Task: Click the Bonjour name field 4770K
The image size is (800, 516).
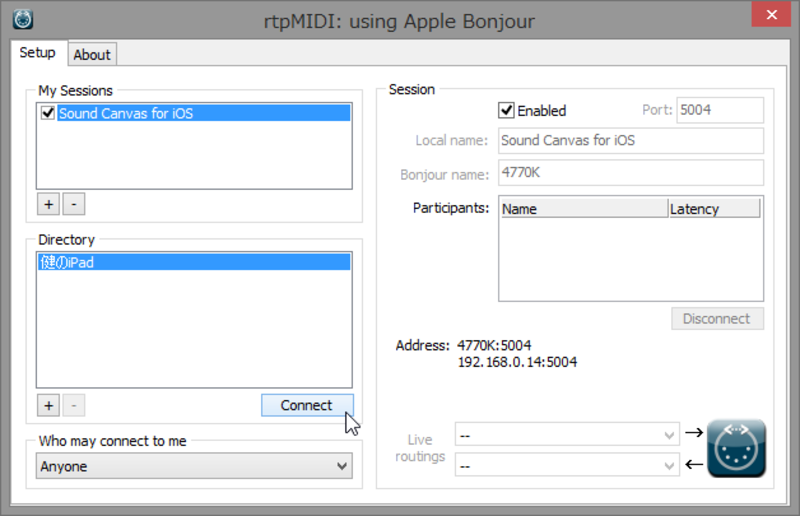Action: tap(631, 173)
